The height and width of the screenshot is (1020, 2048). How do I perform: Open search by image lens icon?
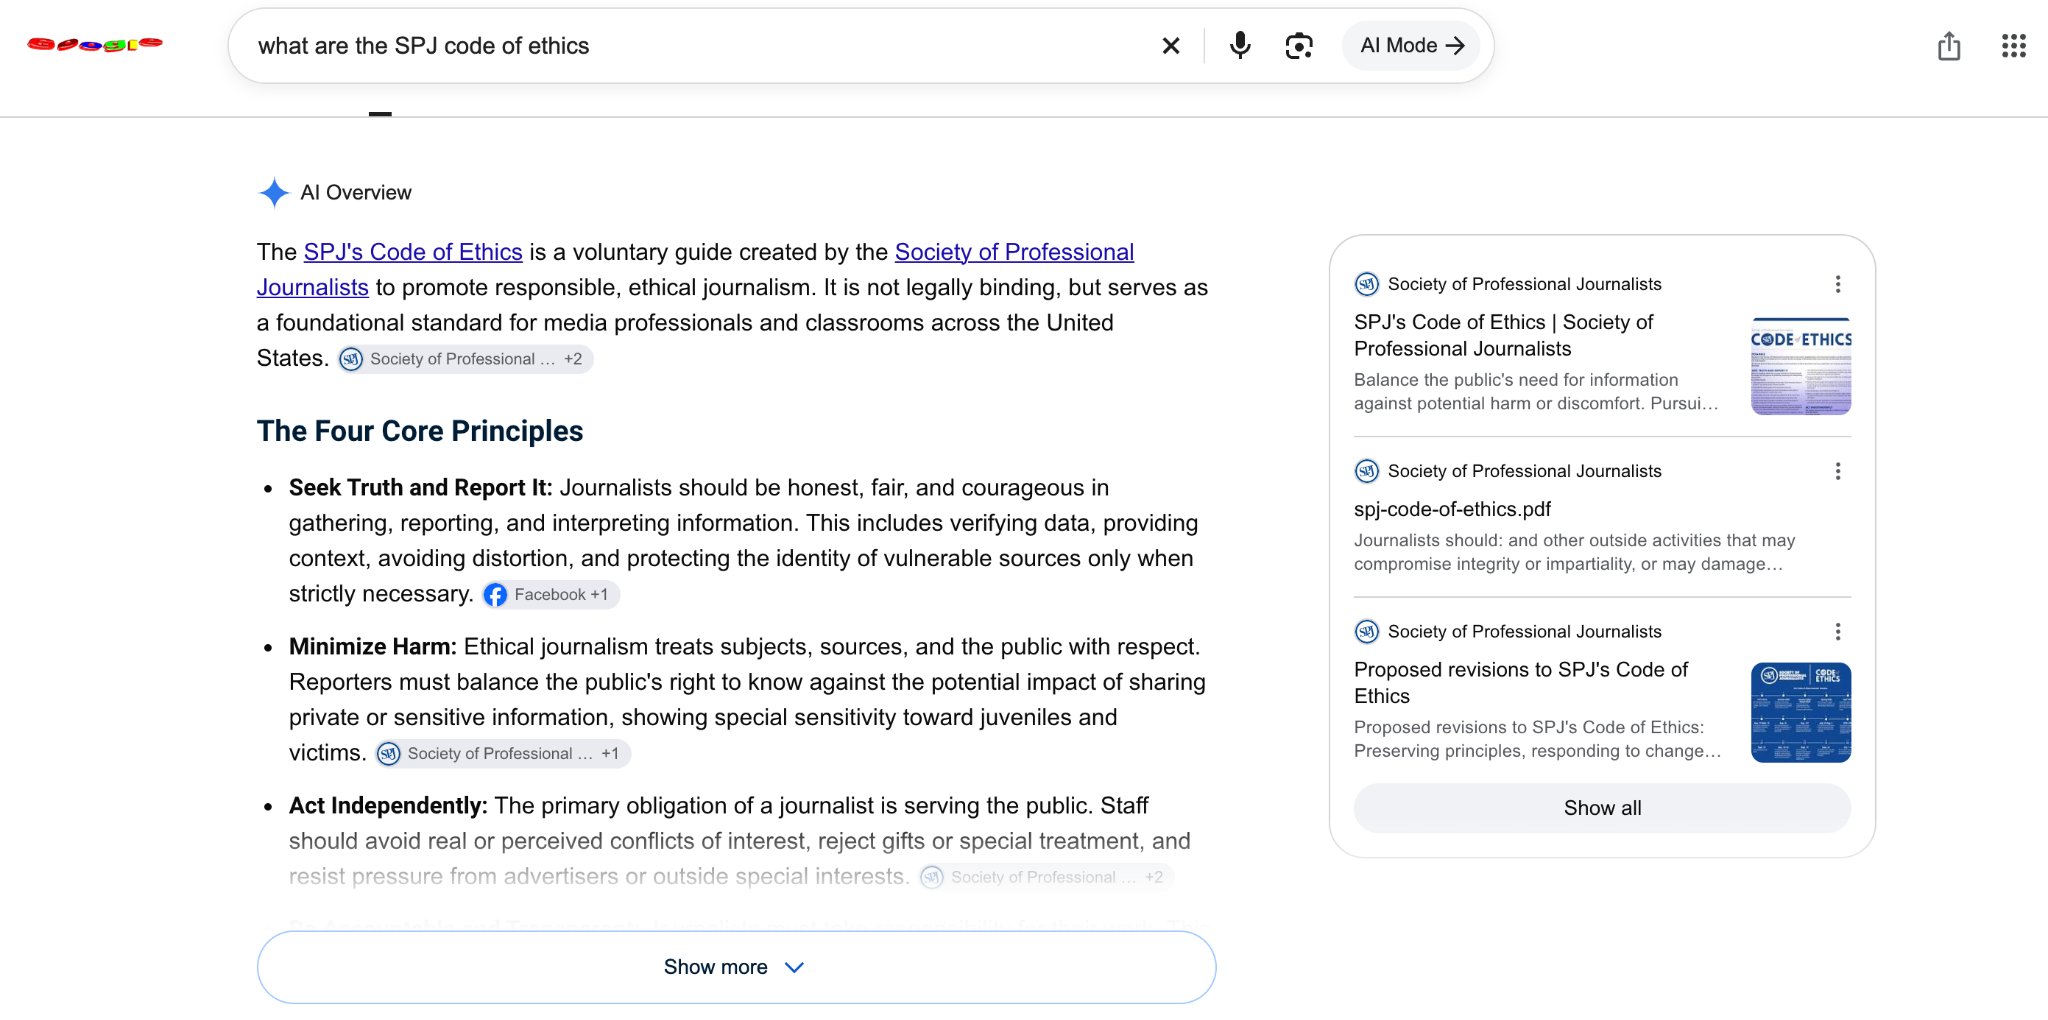click(1298, 46)
